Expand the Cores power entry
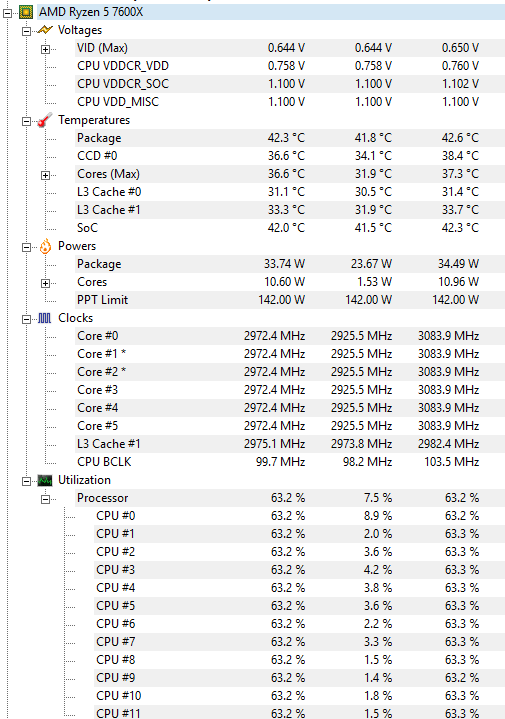505x719 pixels. tap(45, 283)
